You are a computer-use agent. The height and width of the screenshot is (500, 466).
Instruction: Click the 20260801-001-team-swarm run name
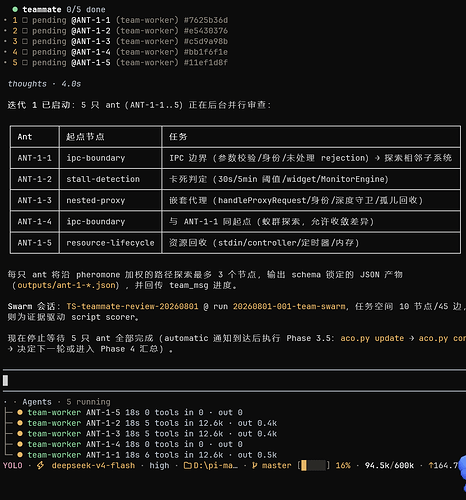[289, 306]
